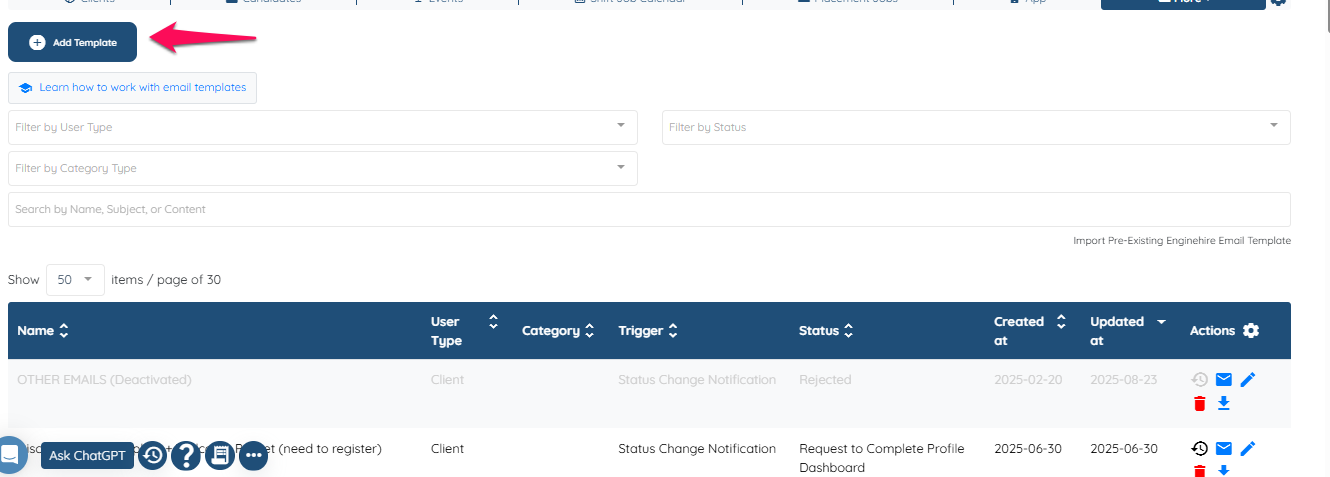Click envelope icon in OTHER EMAILS (Deactivated) row
Image resolution: width=1330 pixels, height=477 pixels.
1224,380
